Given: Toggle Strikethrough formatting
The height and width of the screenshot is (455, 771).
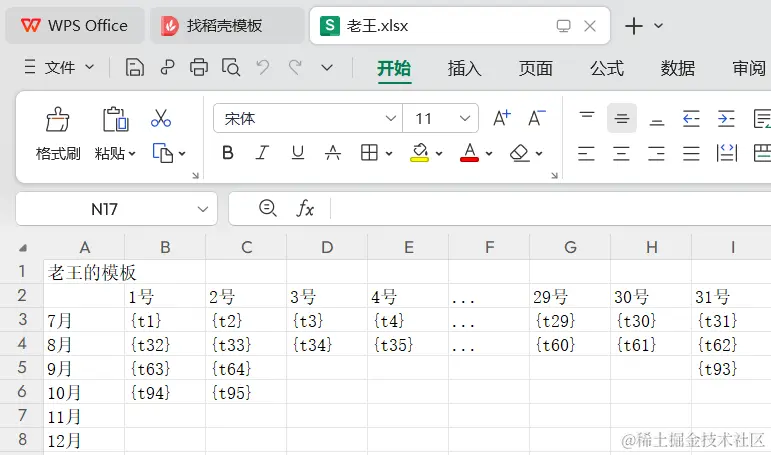Looking at the screenshot, I should [x=333, y=153].
